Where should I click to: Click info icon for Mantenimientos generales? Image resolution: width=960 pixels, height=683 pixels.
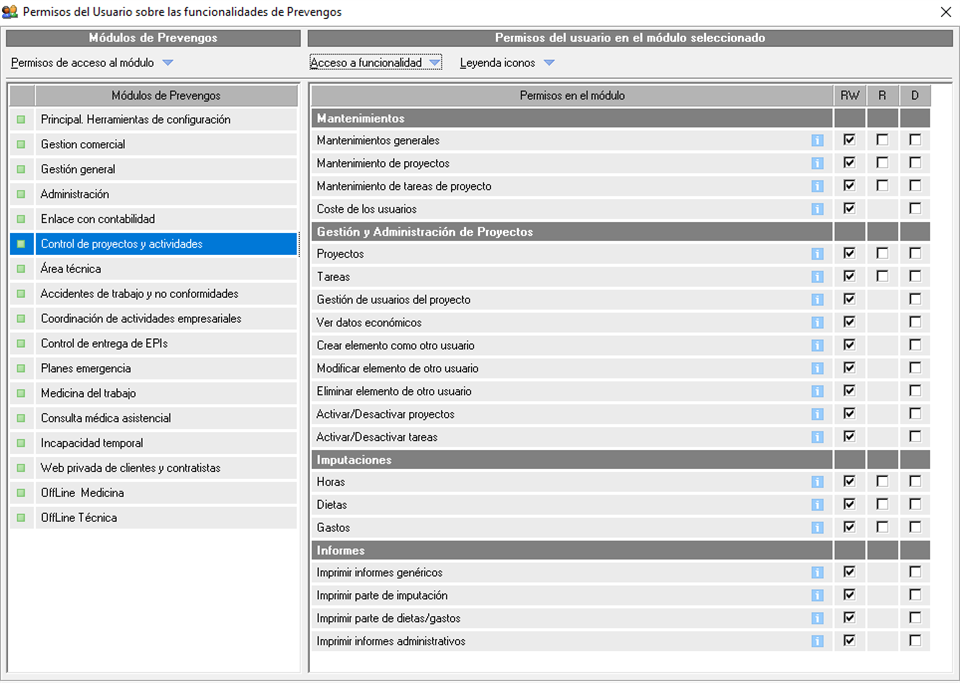click(817, 141)
